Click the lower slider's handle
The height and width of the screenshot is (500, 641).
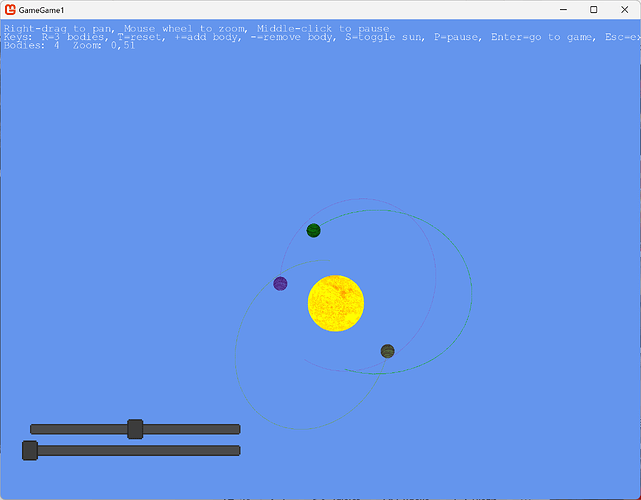coord(30,451)
